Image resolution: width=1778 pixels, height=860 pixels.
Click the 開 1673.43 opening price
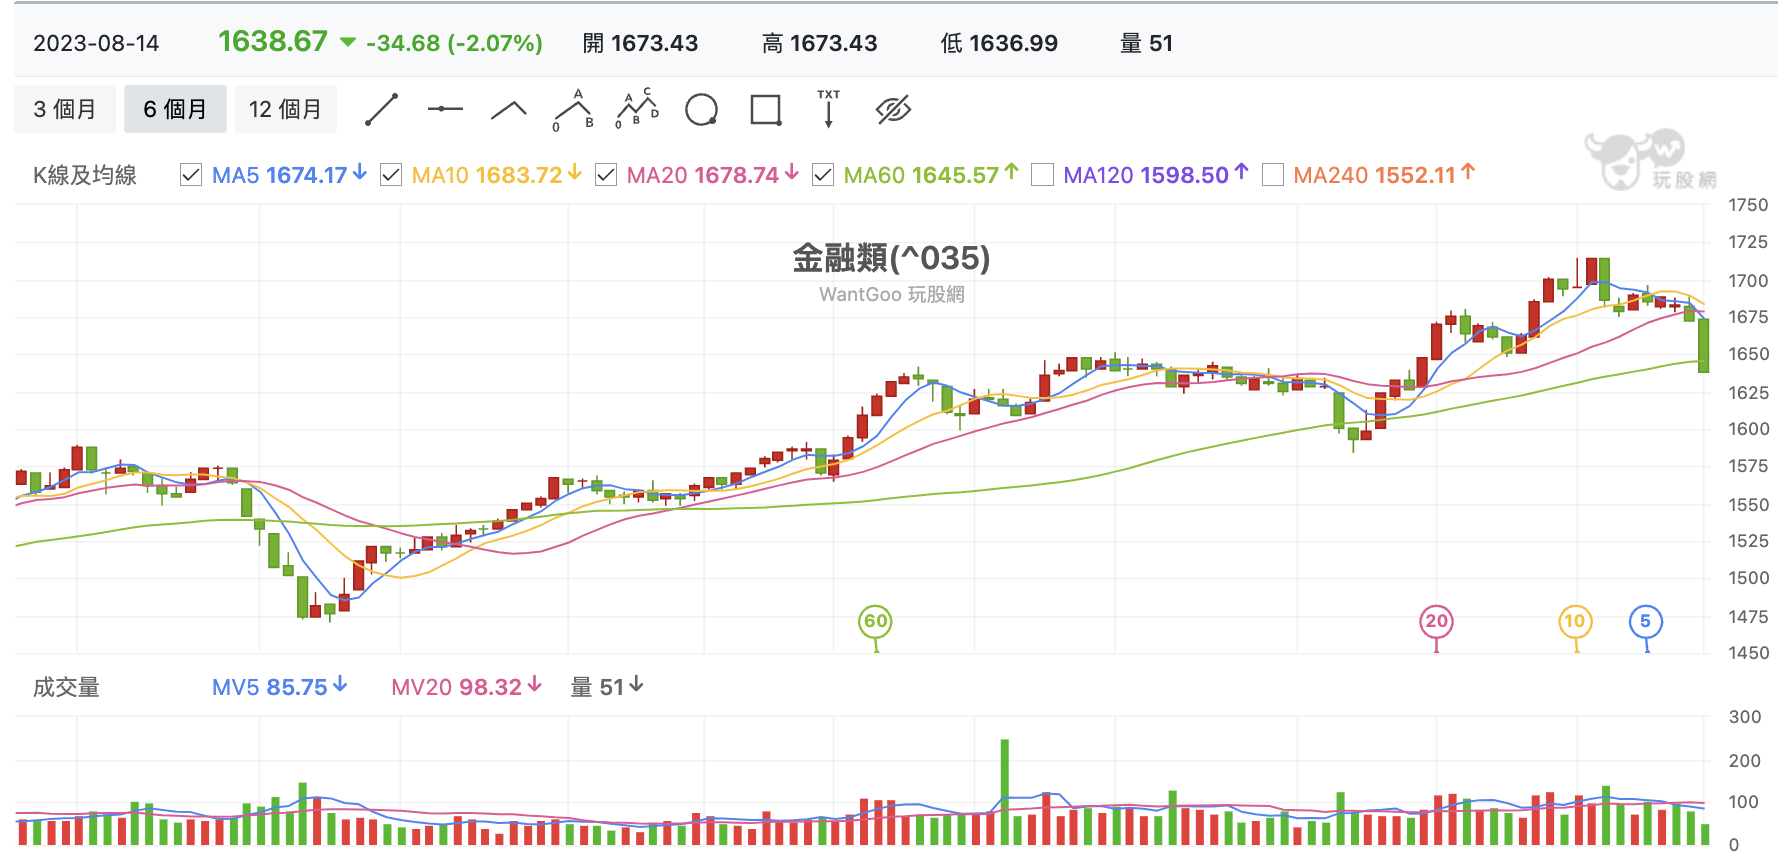click(x=640, y=43)
